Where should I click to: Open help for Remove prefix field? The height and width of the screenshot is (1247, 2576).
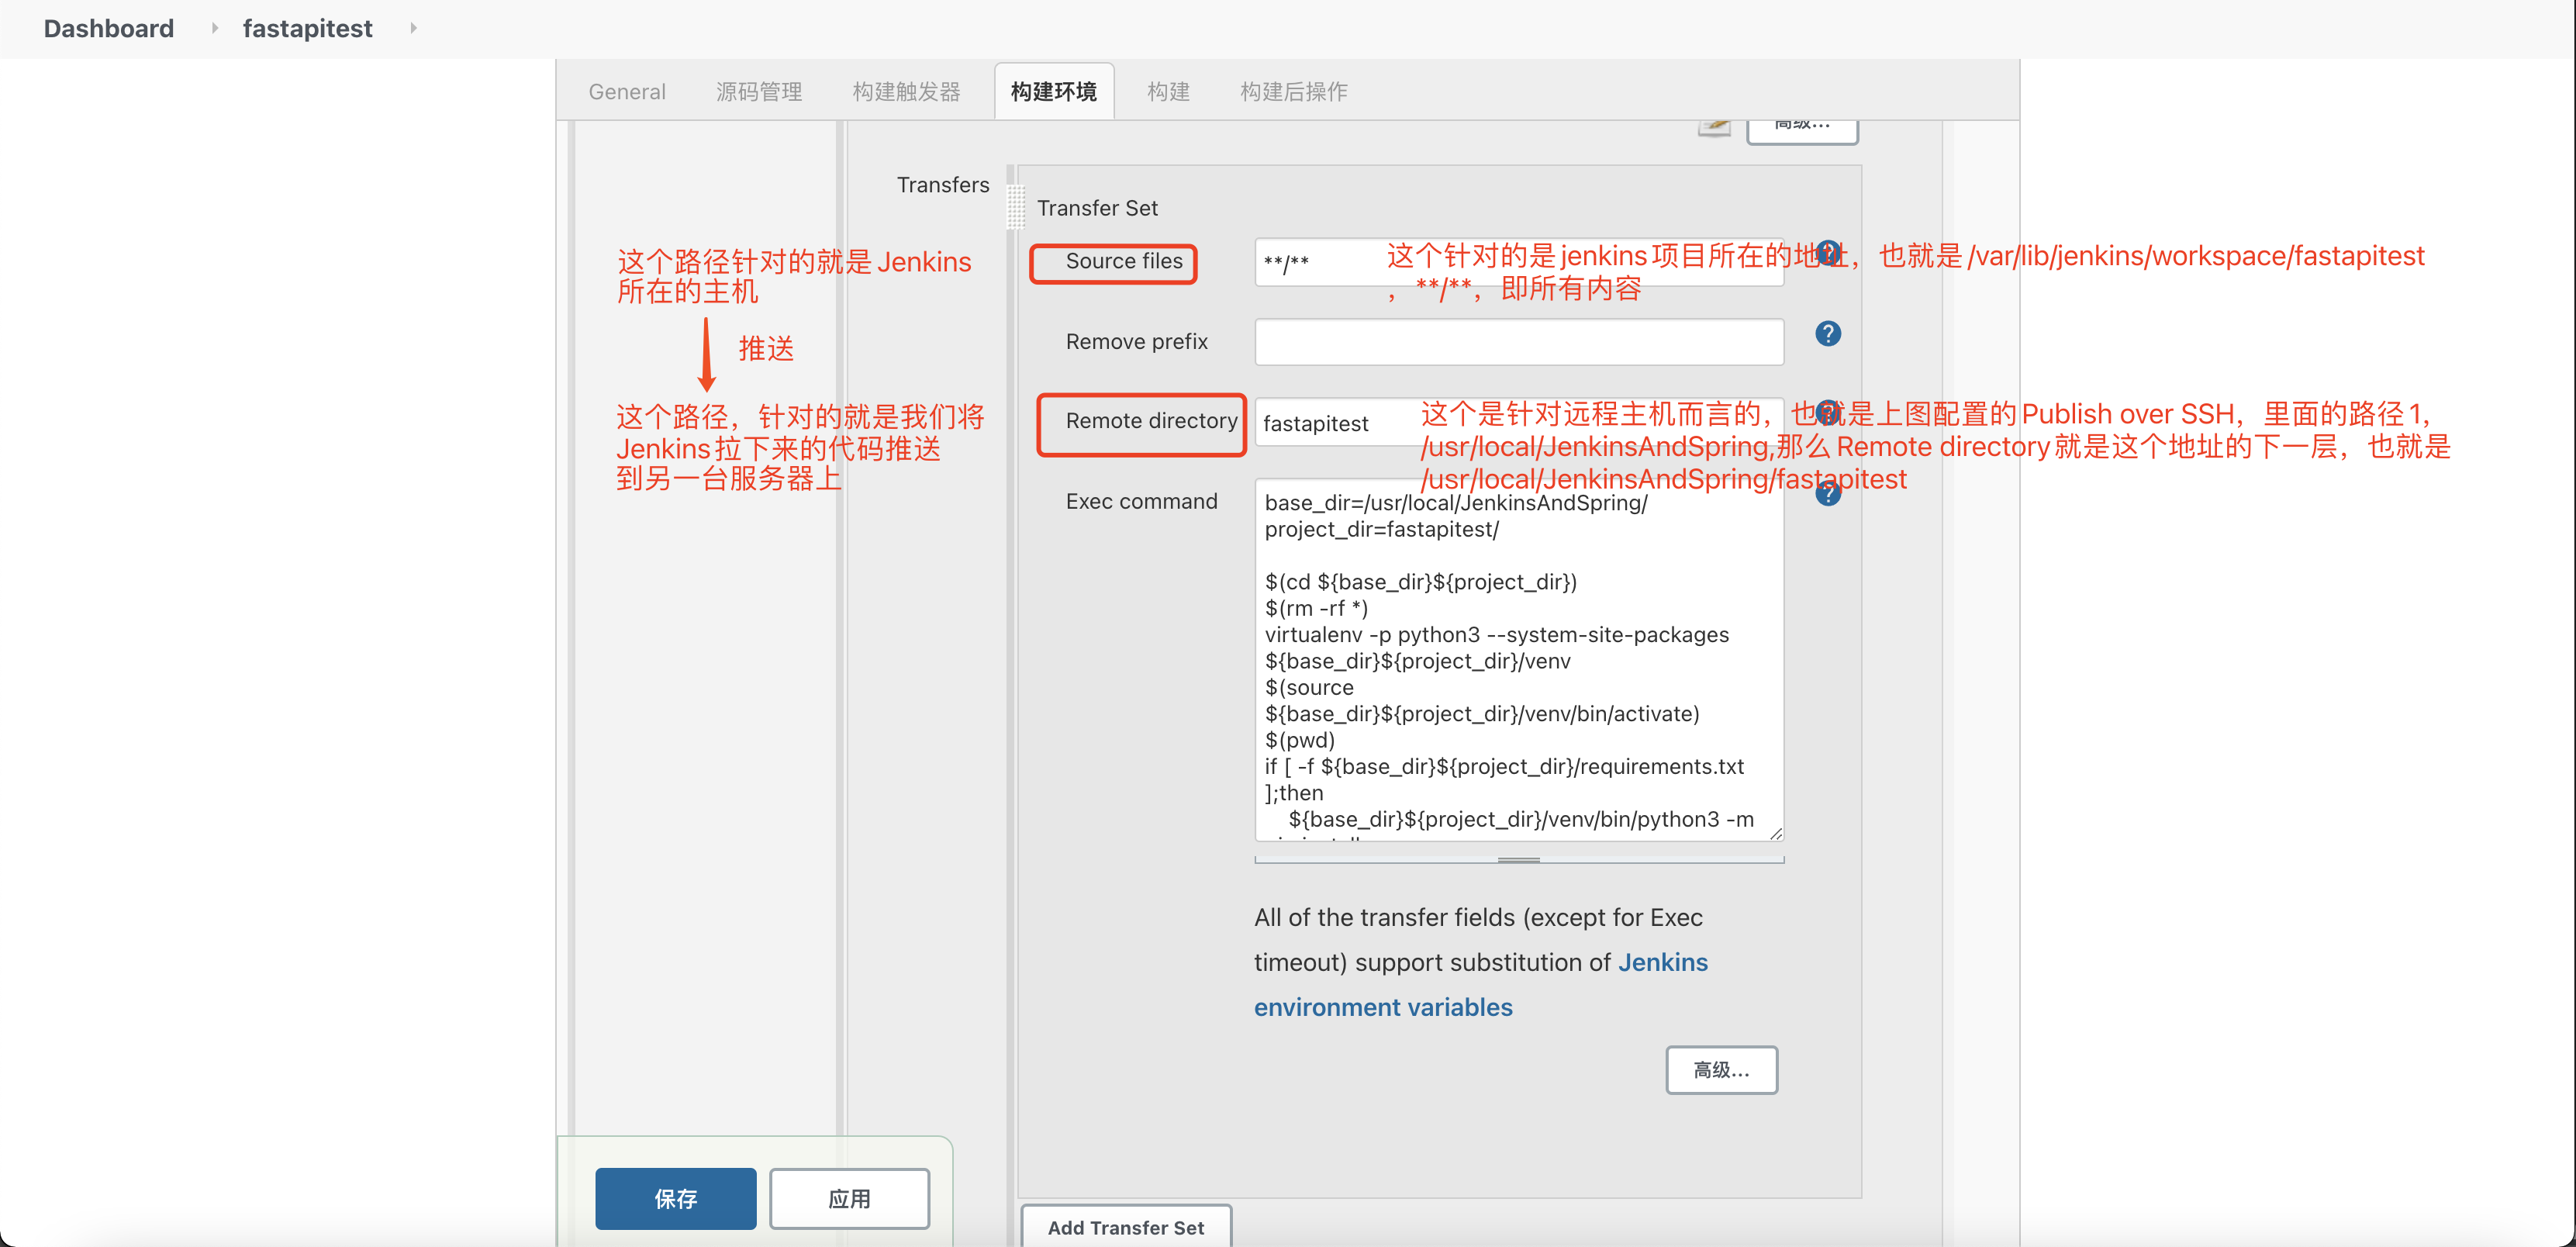point(1828,334)
